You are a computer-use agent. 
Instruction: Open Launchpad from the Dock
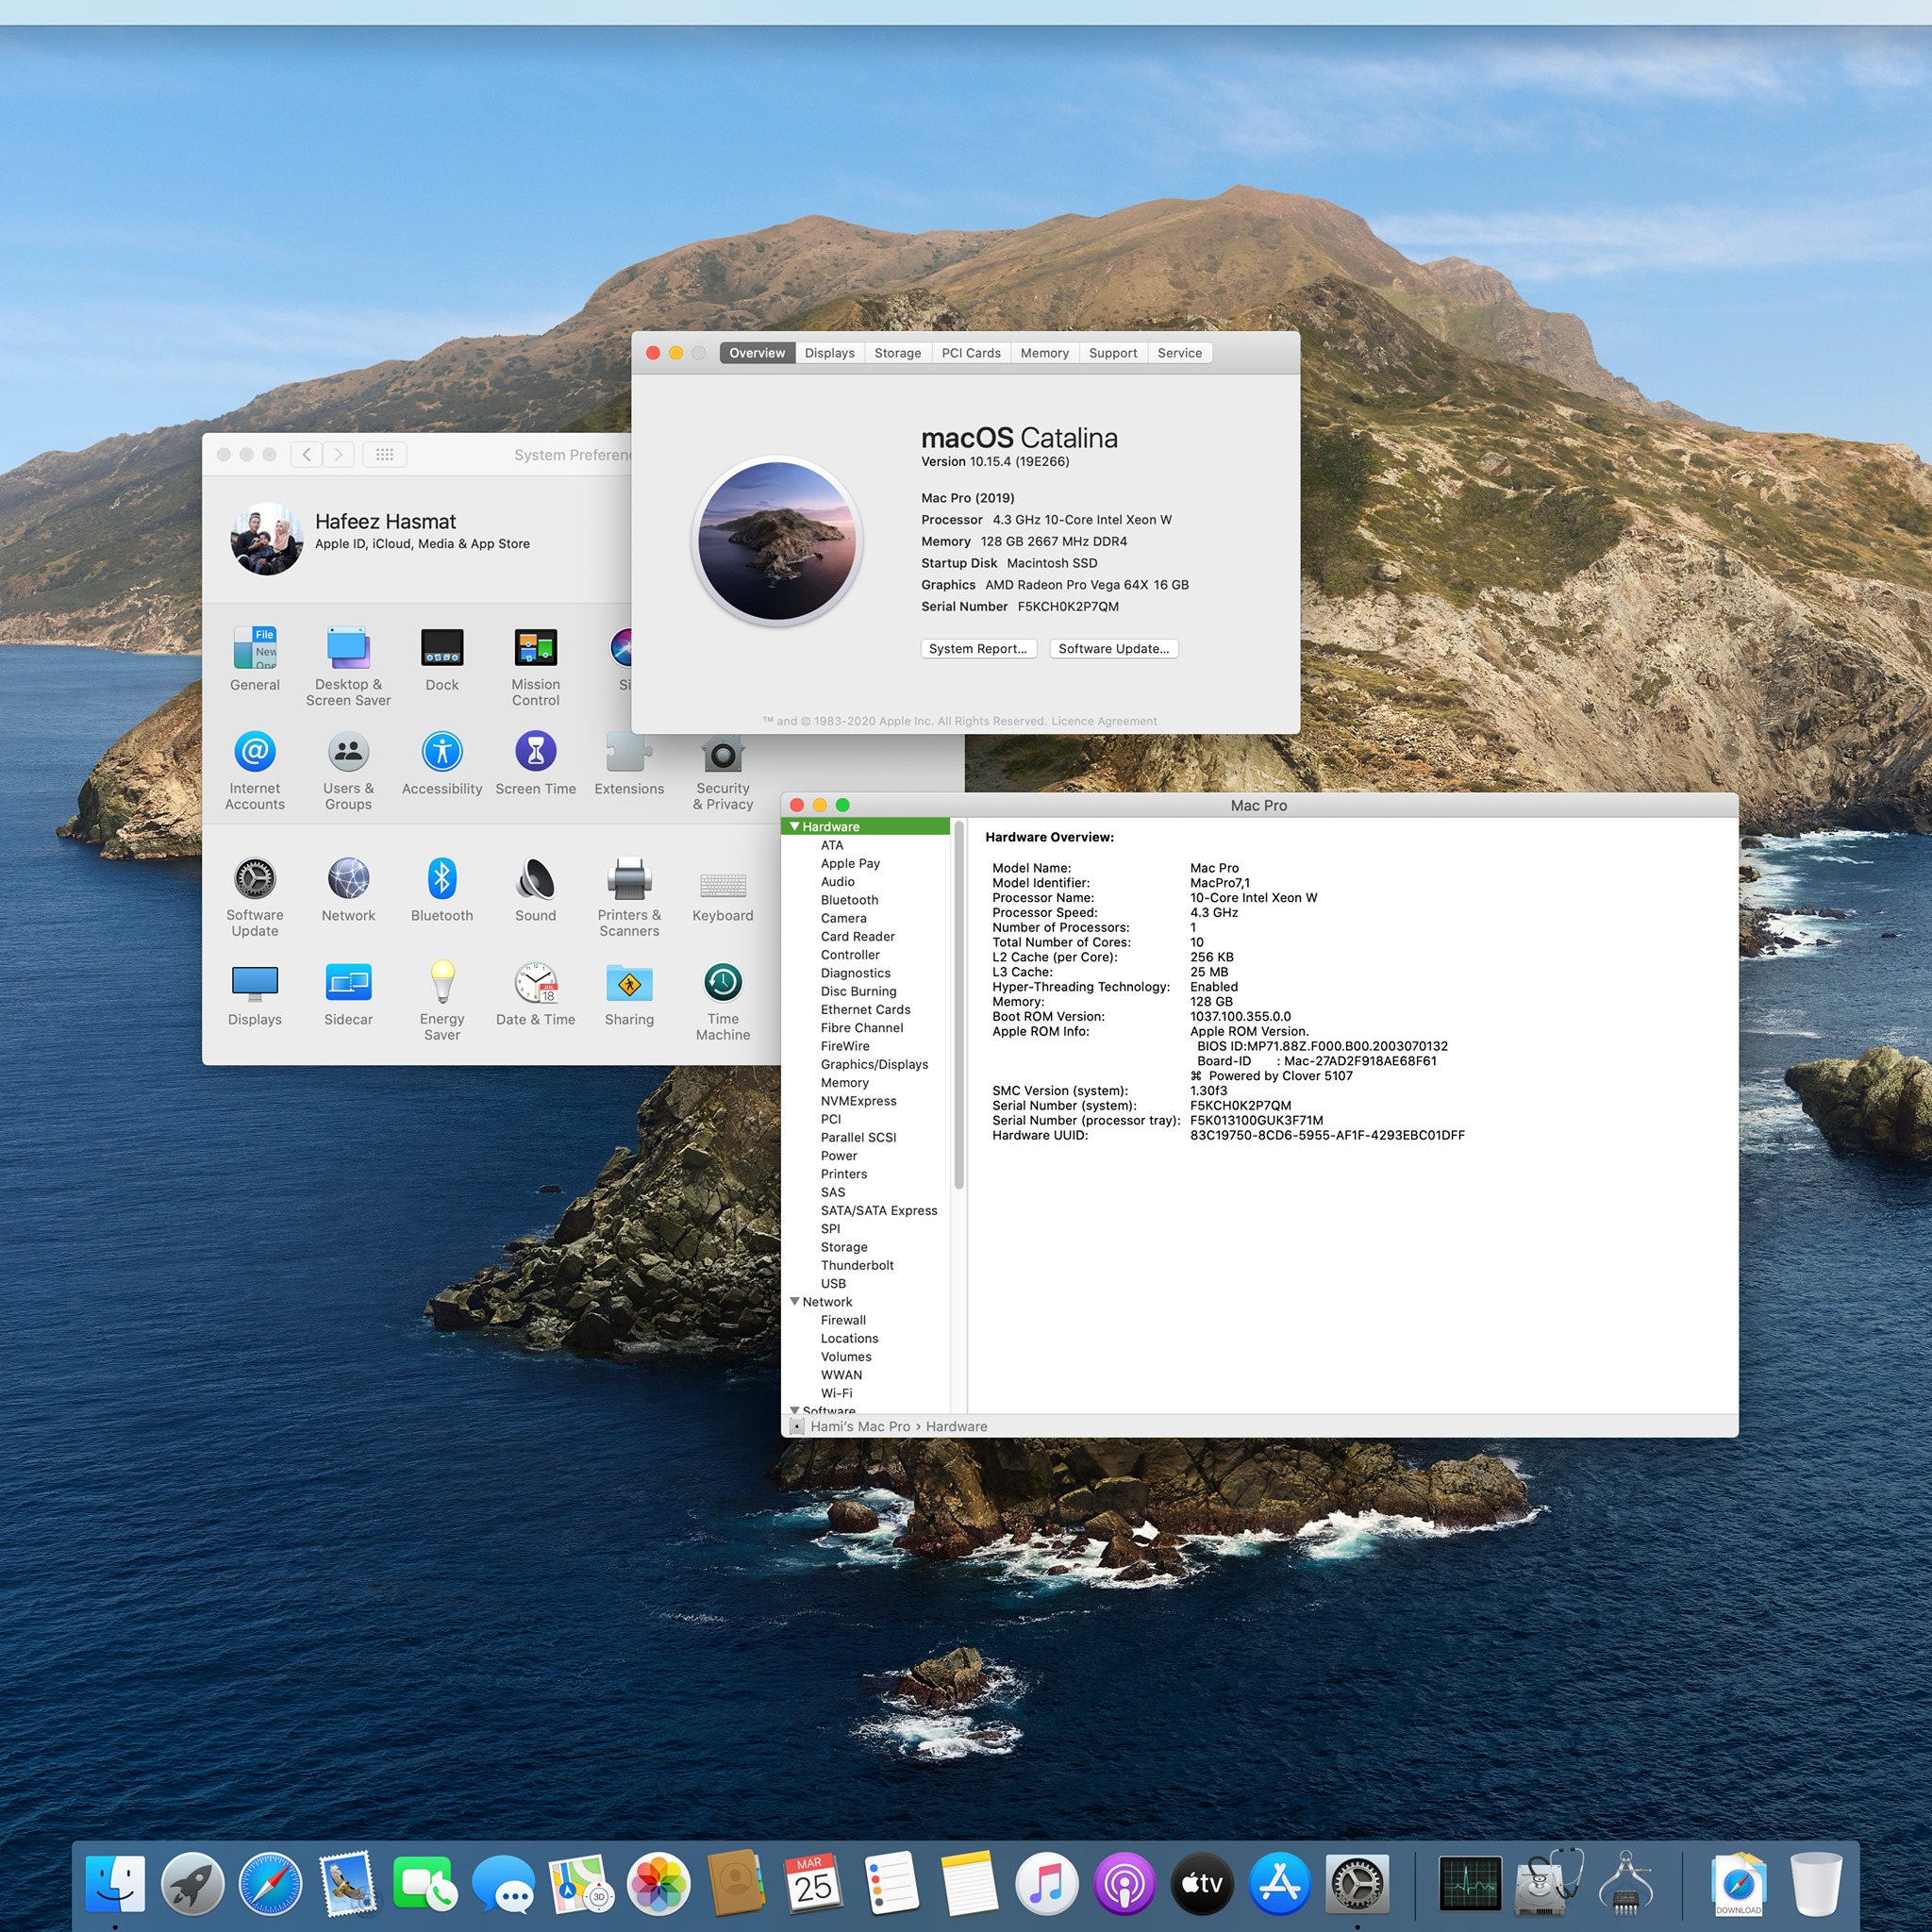pyautogui.click(x=193, y=1884)
